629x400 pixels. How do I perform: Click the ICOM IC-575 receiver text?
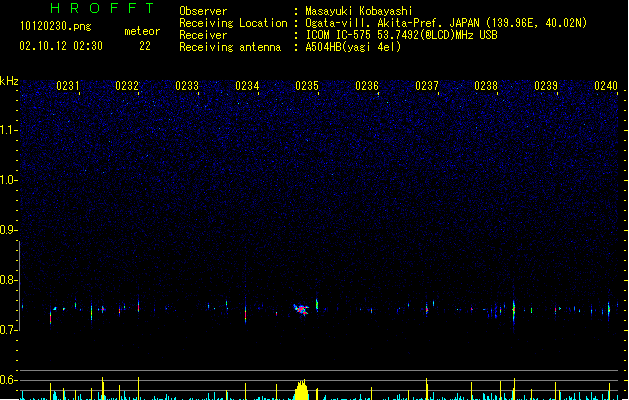(x=402, y=35)
